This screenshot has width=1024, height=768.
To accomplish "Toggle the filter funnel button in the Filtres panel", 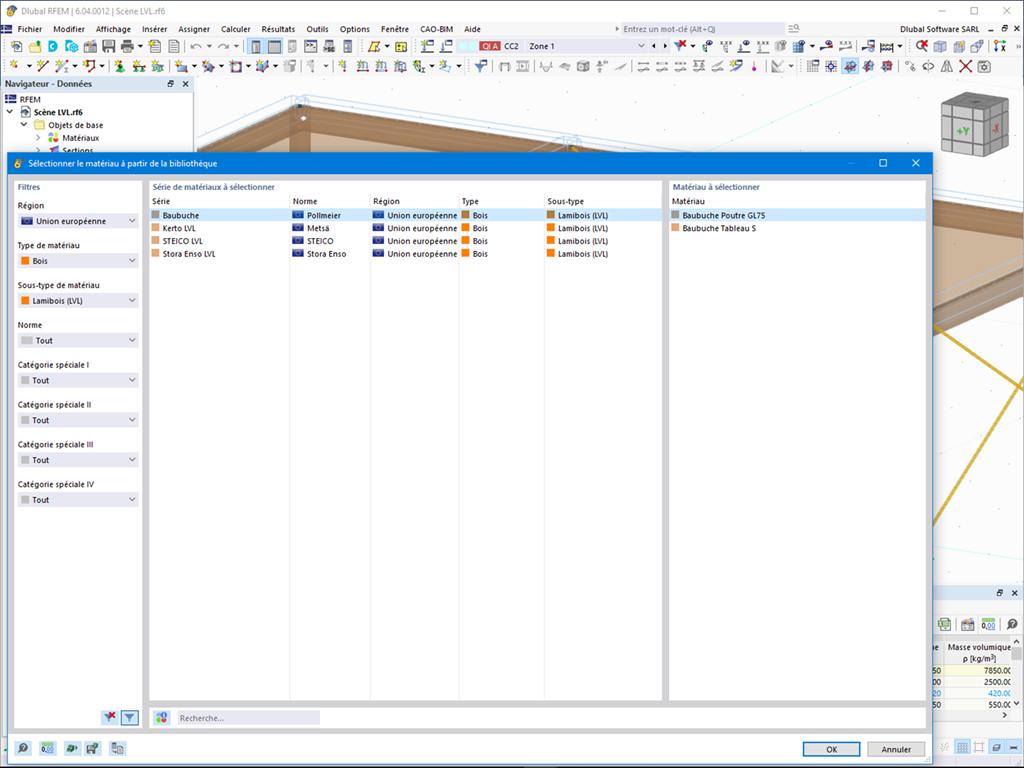I will (129, 718).
